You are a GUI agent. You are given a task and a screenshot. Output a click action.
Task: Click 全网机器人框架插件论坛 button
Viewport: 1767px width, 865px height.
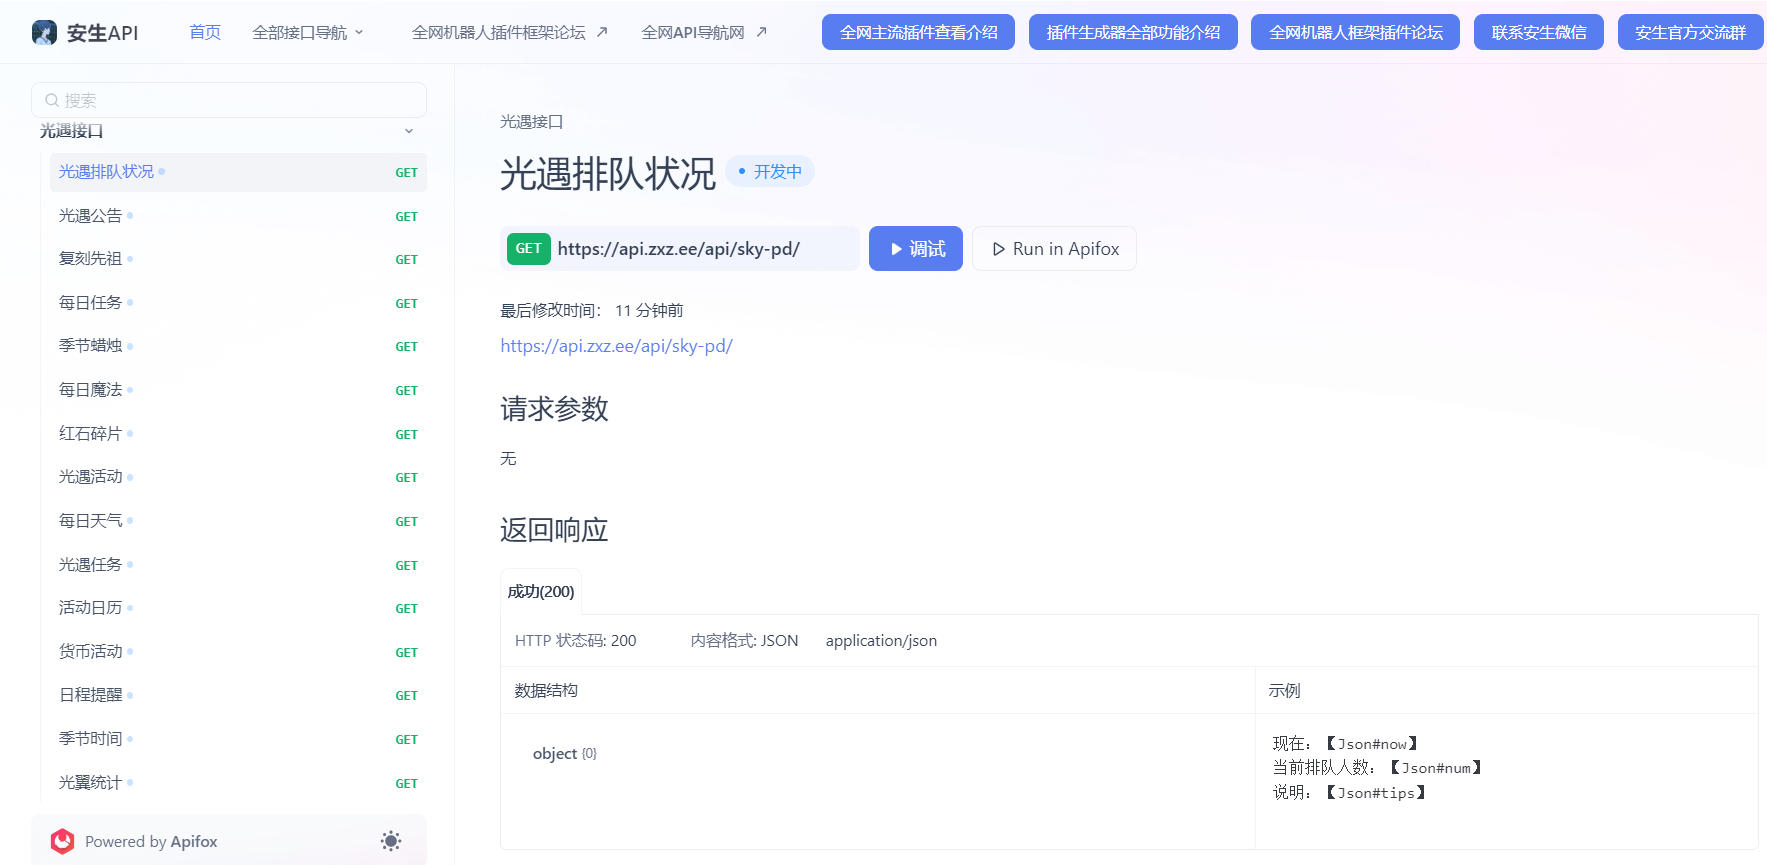pyautogui.click(x=1355, y=32)
